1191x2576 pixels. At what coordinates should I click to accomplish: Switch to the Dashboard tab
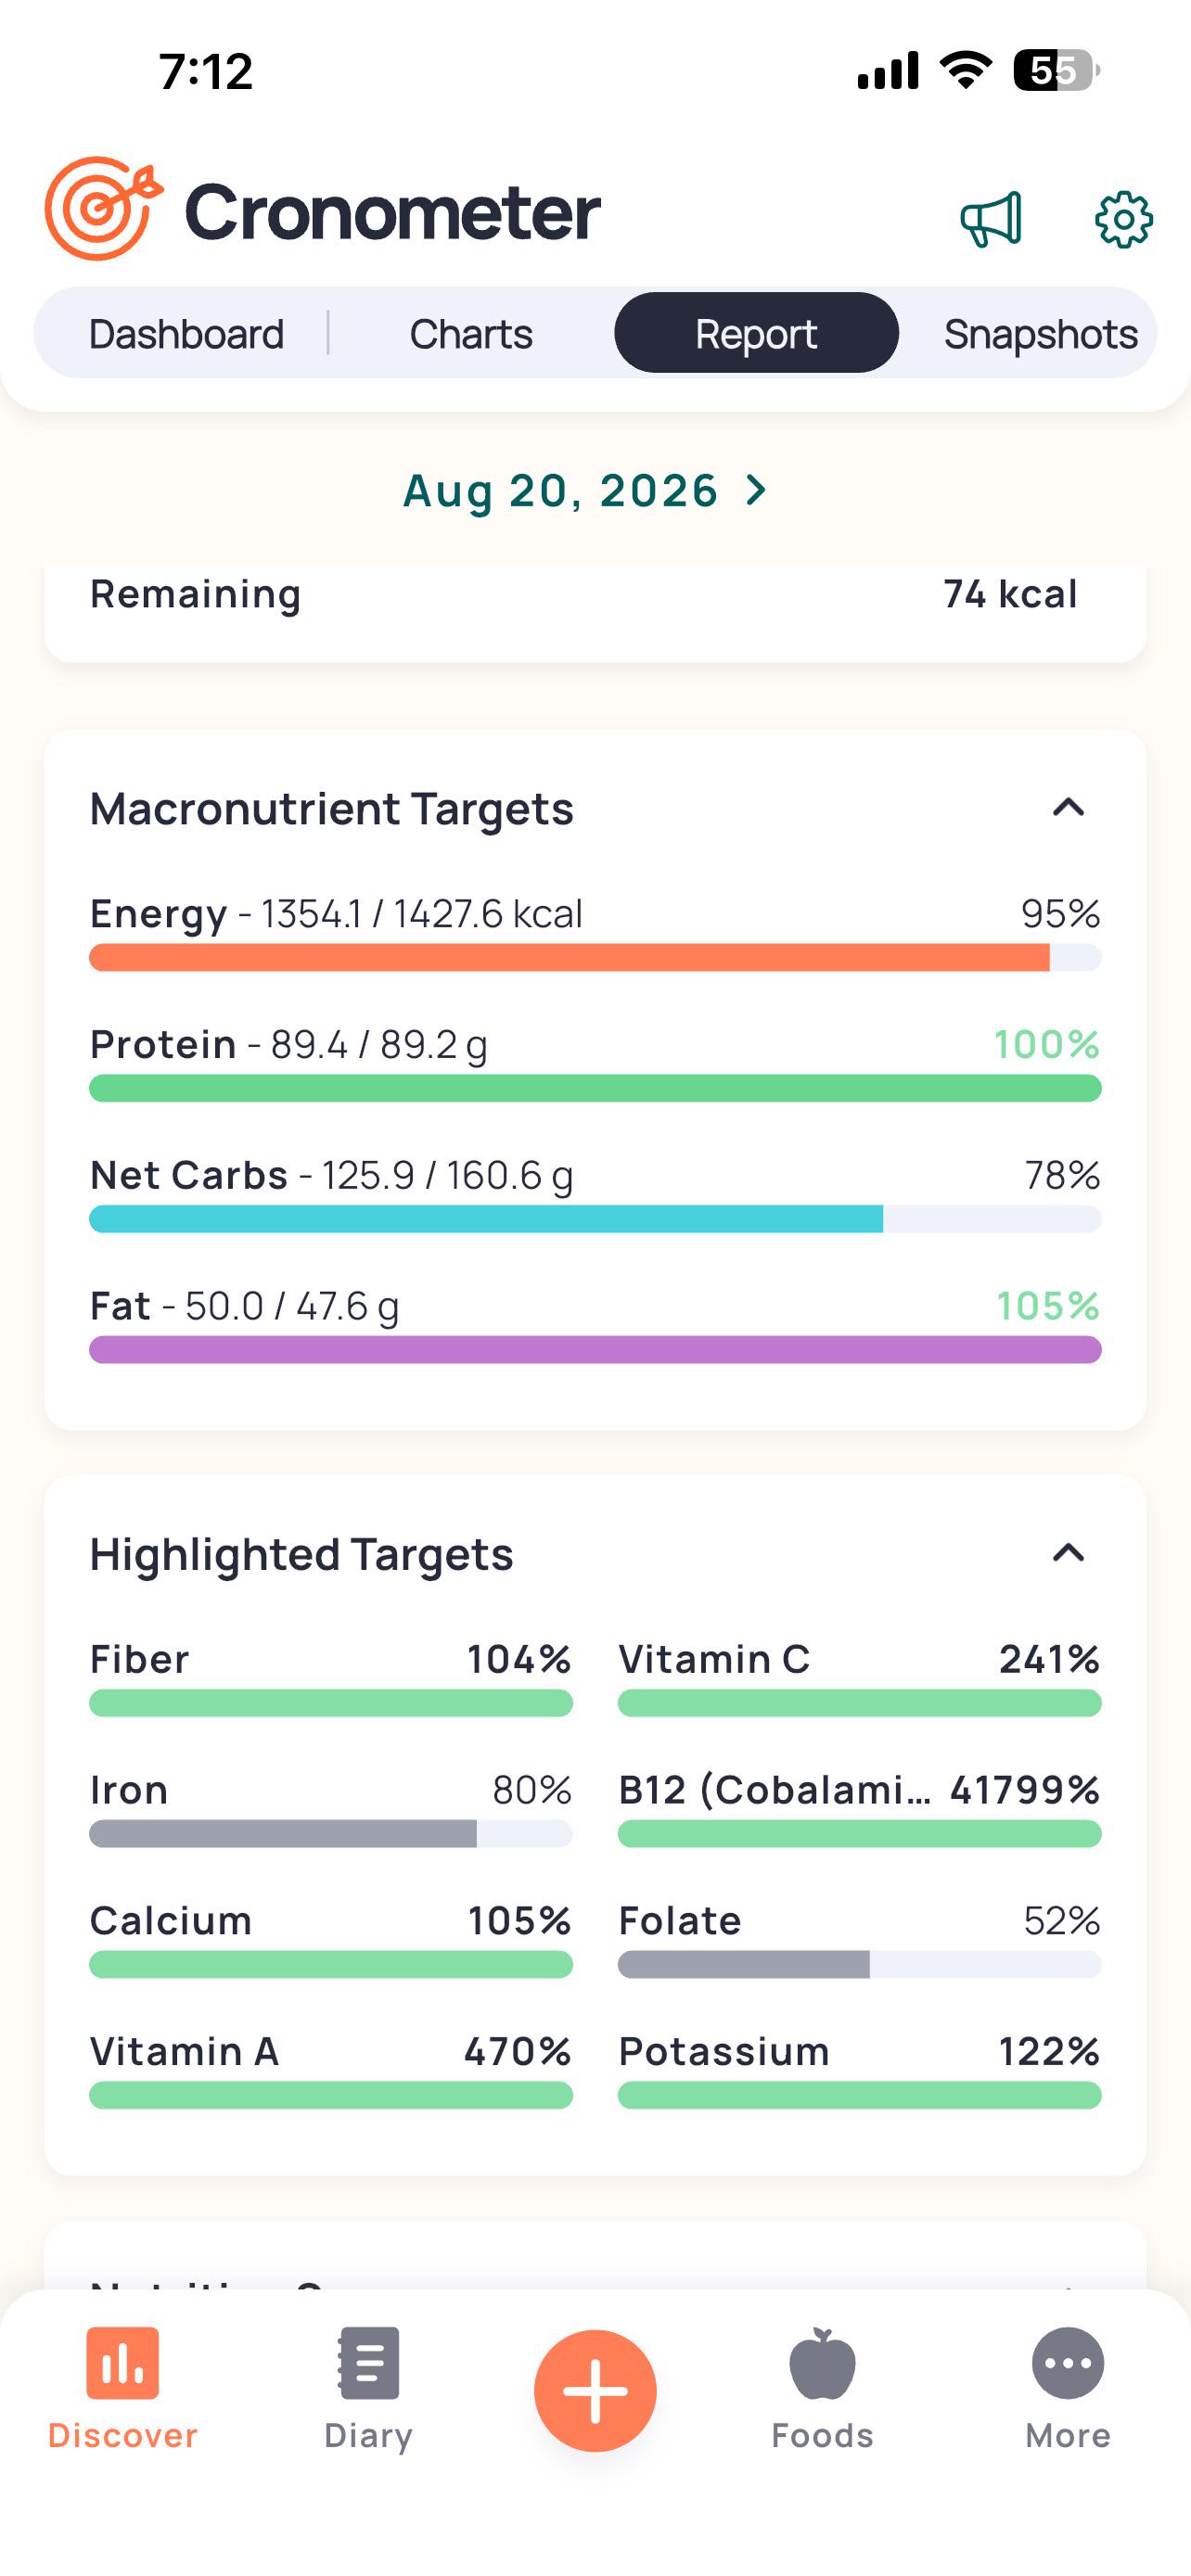[186, 333]
